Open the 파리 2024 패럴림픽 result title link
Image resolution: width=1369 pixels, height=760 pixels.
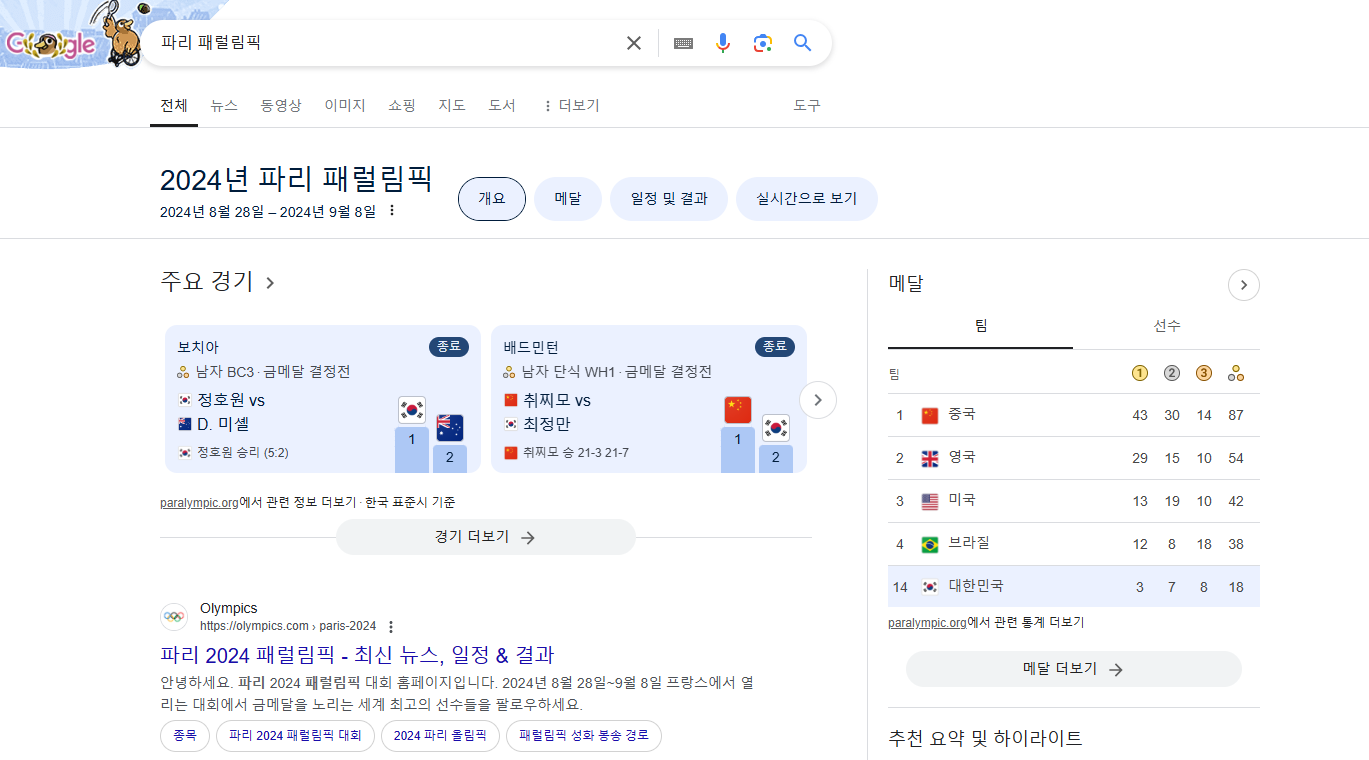pyautogui.click(x=357, y=655)
